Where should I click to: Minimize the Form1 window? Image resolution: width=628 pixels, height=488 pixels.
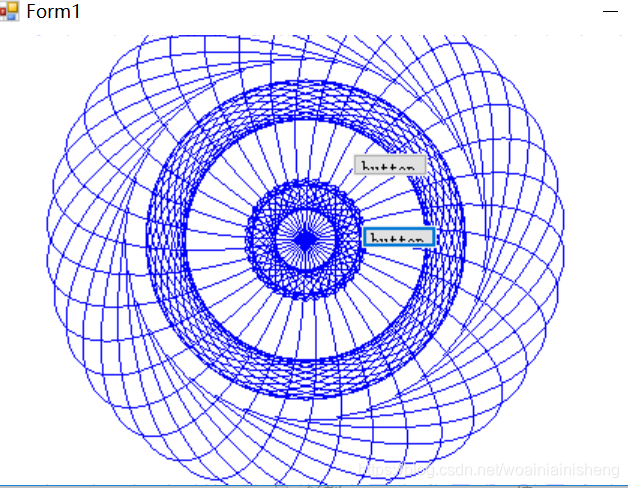point(610,12)
